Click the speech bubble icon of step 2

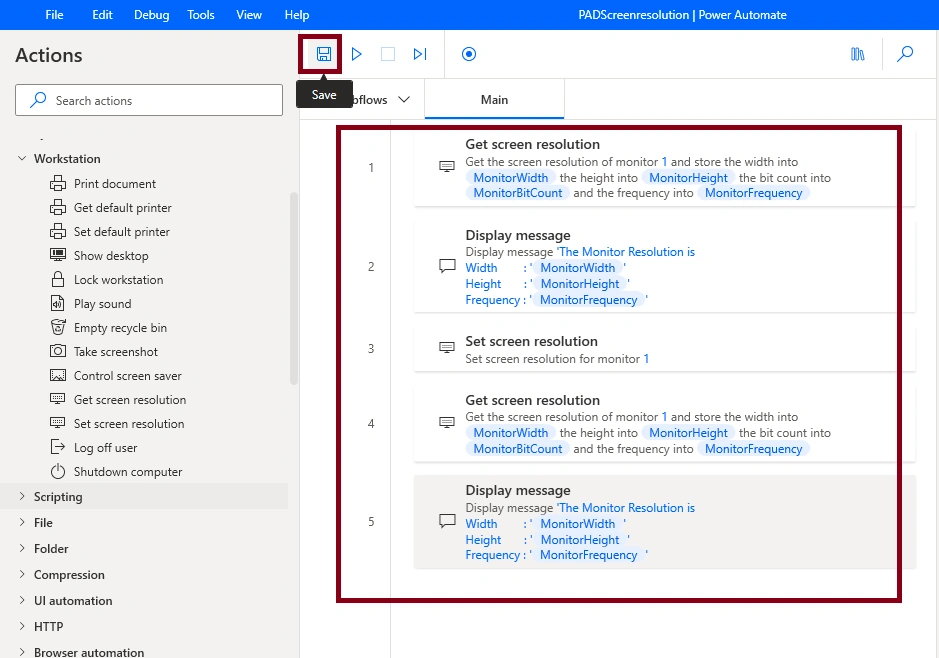coord(447,266)
